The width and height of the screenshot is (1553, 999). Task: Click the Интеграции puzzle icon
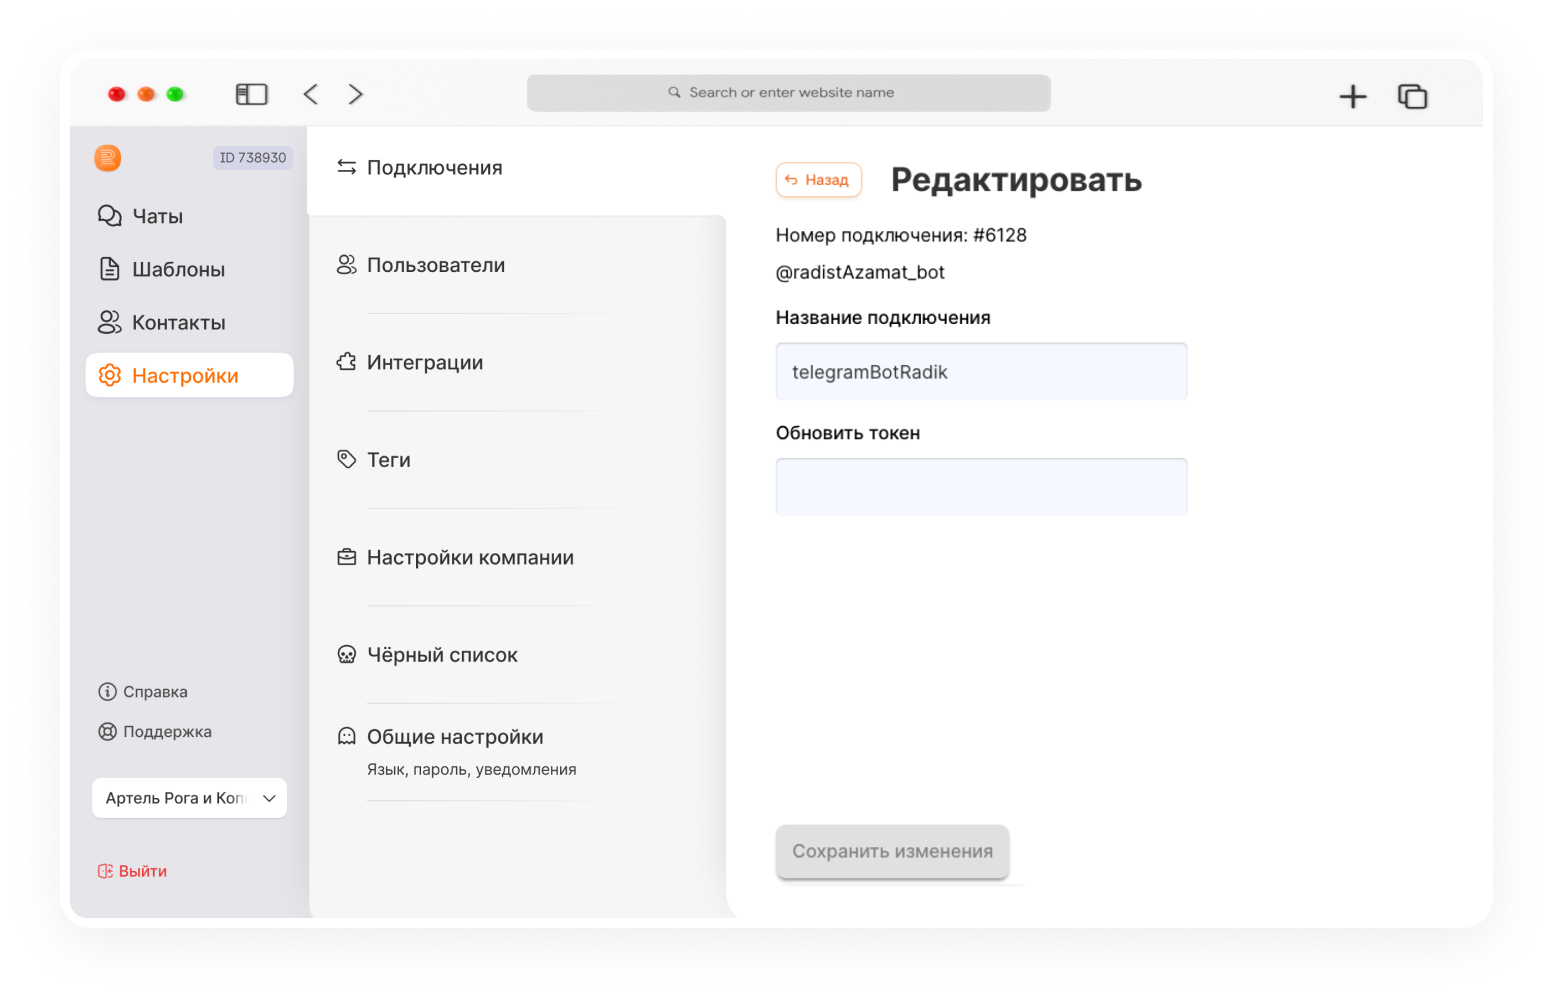346,362
